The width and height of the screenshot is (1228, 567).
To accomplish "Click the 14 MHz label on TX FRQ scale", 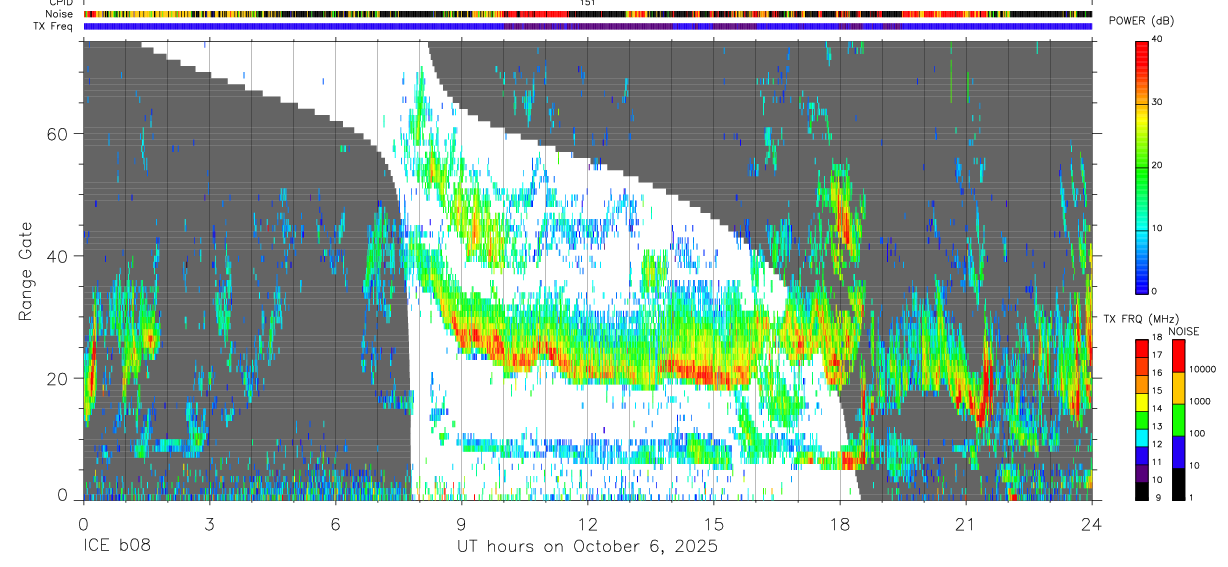I will 1157,408.
